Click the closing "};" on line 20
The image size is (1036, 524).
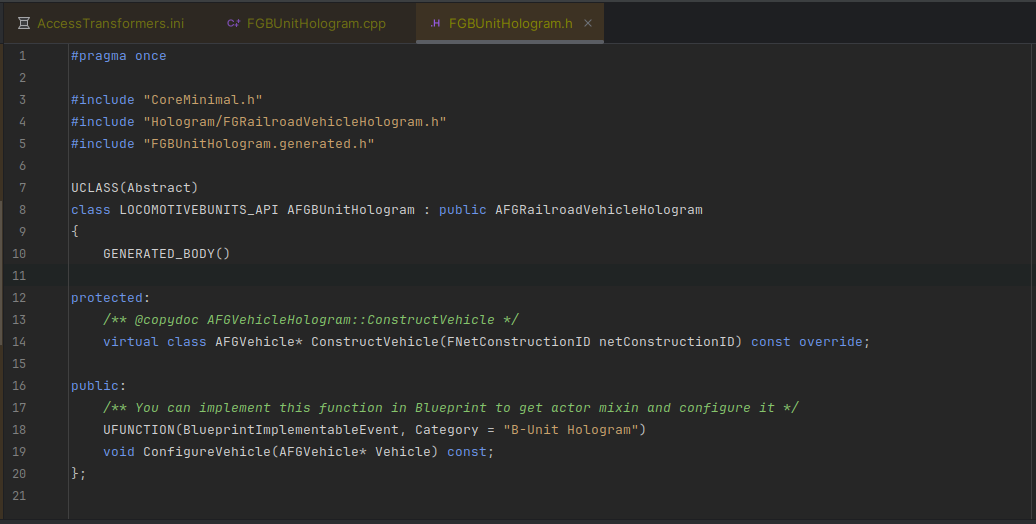(79, 474)
